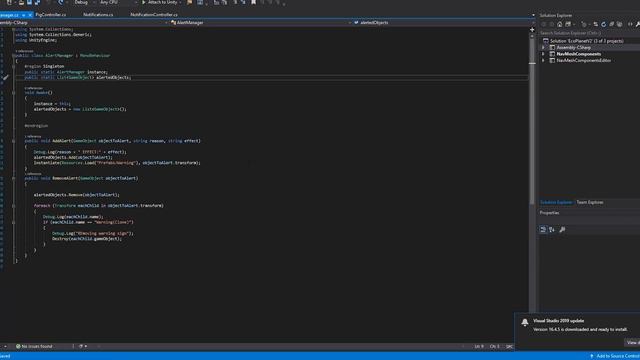Open Solution Explorer Properties wrench icon
The width and height of the screenshot is (640, 360).
(637, 24)
